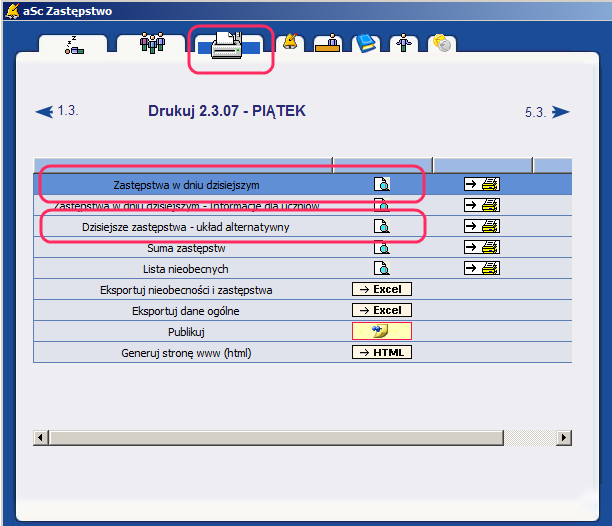Preview Zastępstwa w dniu dzisiejszym
This screenshot has height=526, width=612.
coord(381,184)
